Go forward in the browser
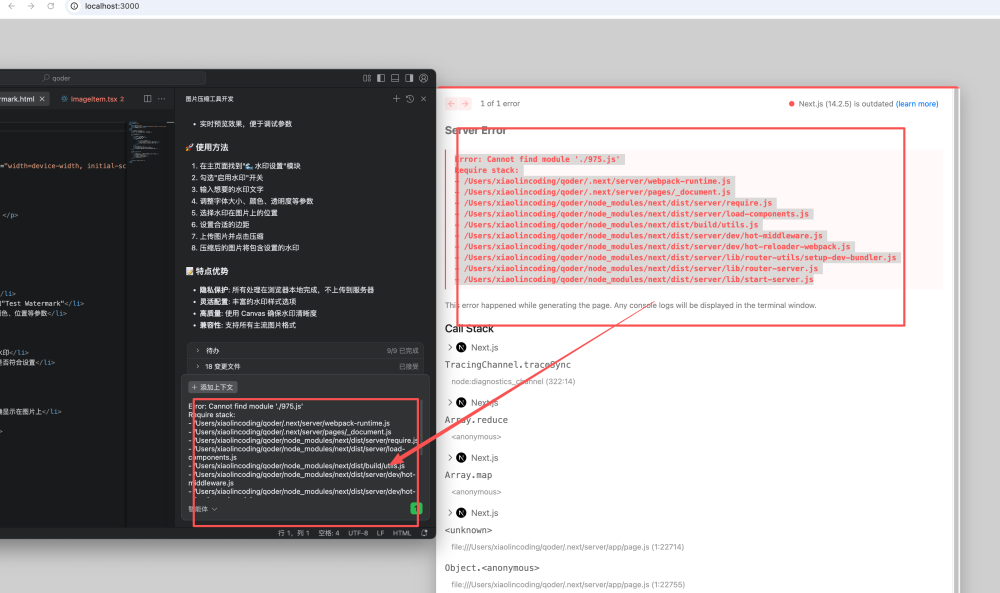The height and width of the screenshot is (593, 1000). (x=31, y=6)
